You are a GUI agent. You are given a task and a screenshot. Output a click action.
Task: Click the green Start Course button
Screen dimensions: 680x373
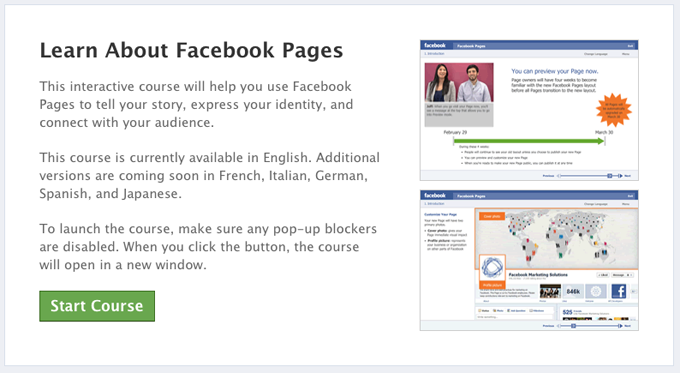click(97, 306)
